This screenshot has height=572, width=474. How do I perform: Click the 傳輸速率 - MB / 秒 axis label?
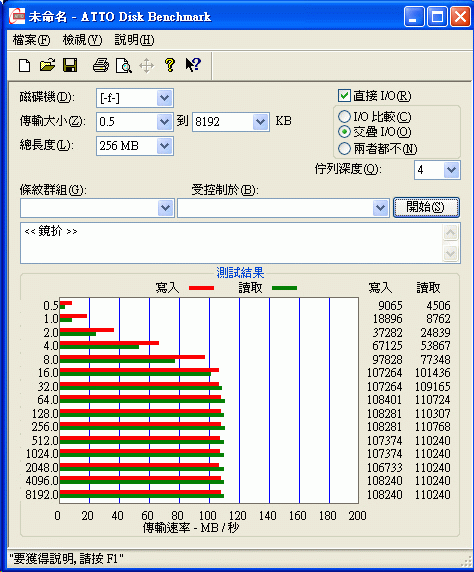(191, 527)
